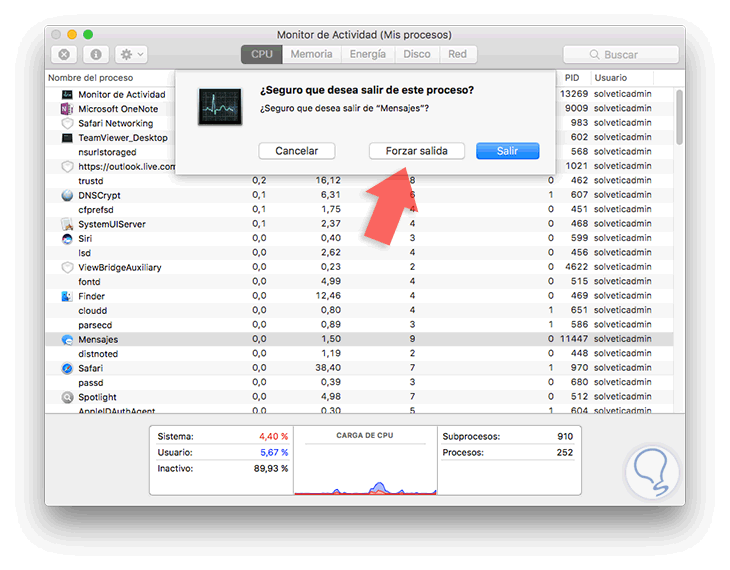Click the 12,46 value in the Finder row
Screen dimensions: 730x570
tap(328, 295)
